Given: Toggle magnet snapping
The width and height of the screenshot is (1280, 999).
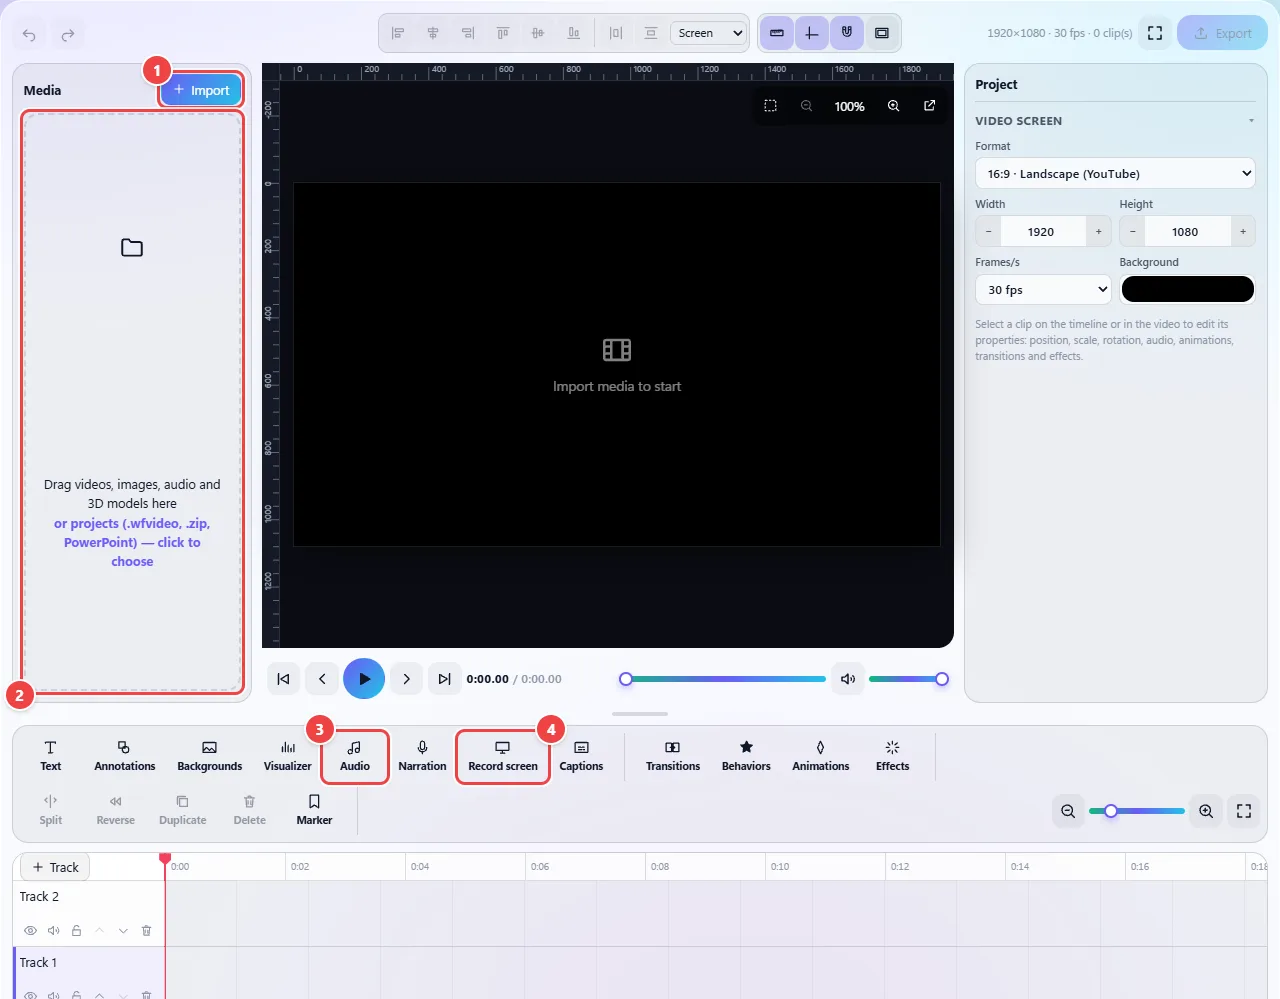Looking at the screenshot, I should (x=846, y=33).
